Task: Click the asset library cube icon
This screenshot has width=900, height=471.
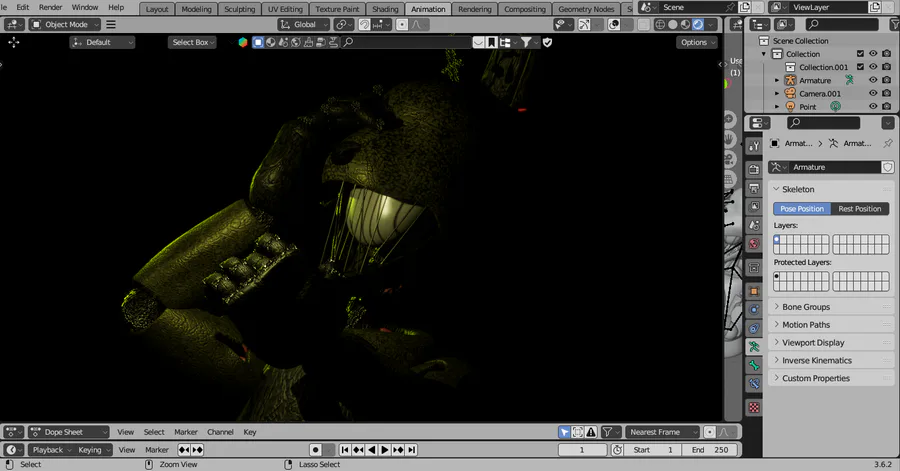Action: [243, 42]
